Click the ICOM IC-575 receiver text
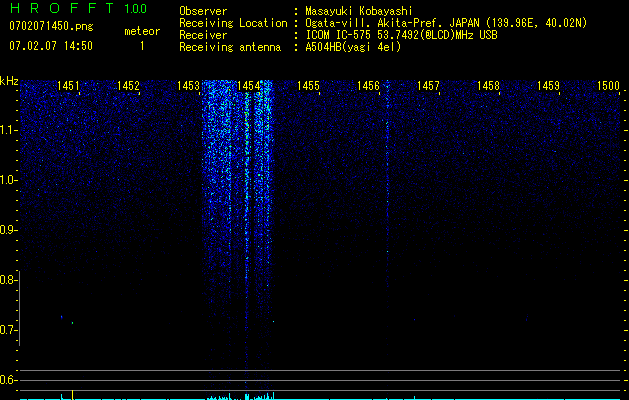The width and height of the screenshot is (629, 400). (x=401, y=35)
